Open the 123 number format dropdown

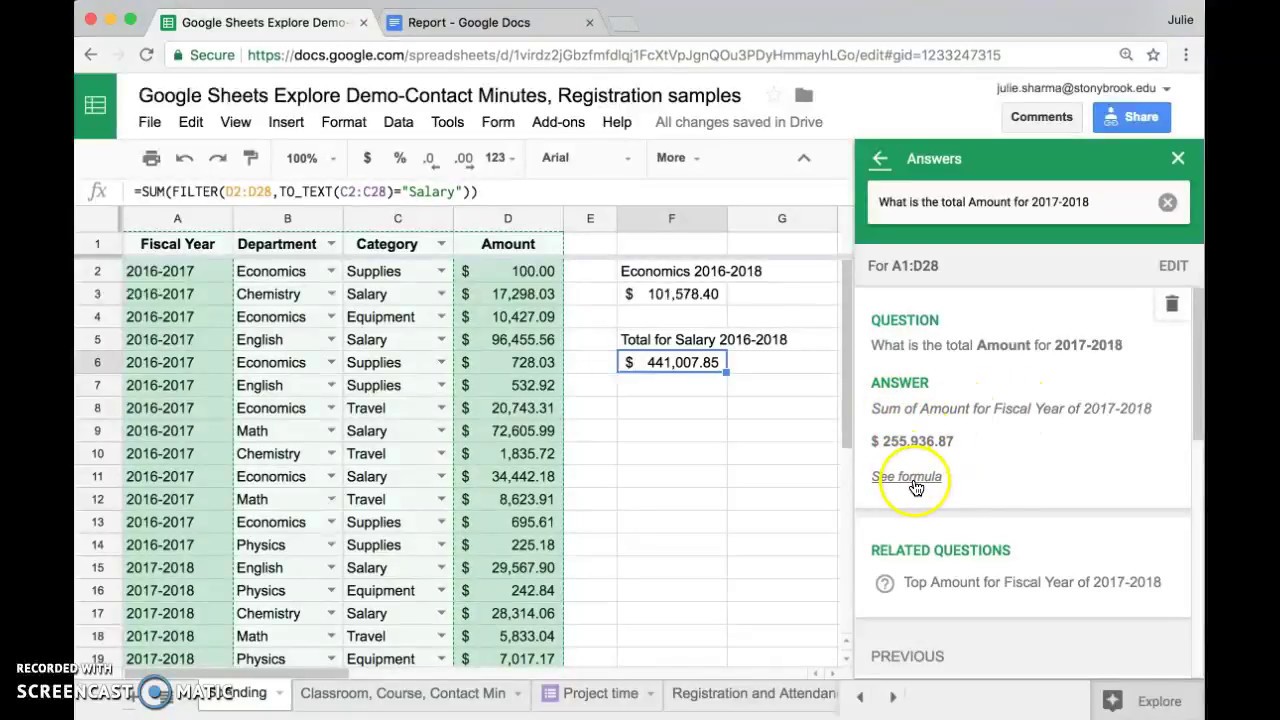coord(500,158)
